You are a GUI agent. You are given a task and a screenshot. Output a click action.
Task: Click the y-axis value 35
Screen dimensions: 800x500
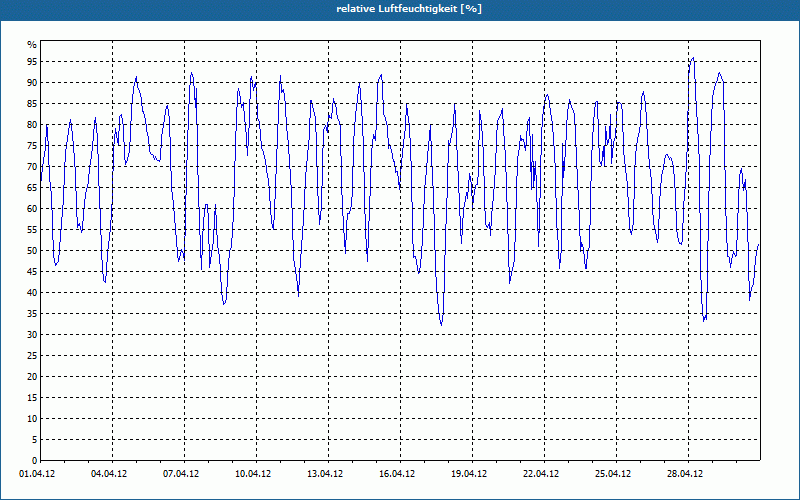coord(32,314)
